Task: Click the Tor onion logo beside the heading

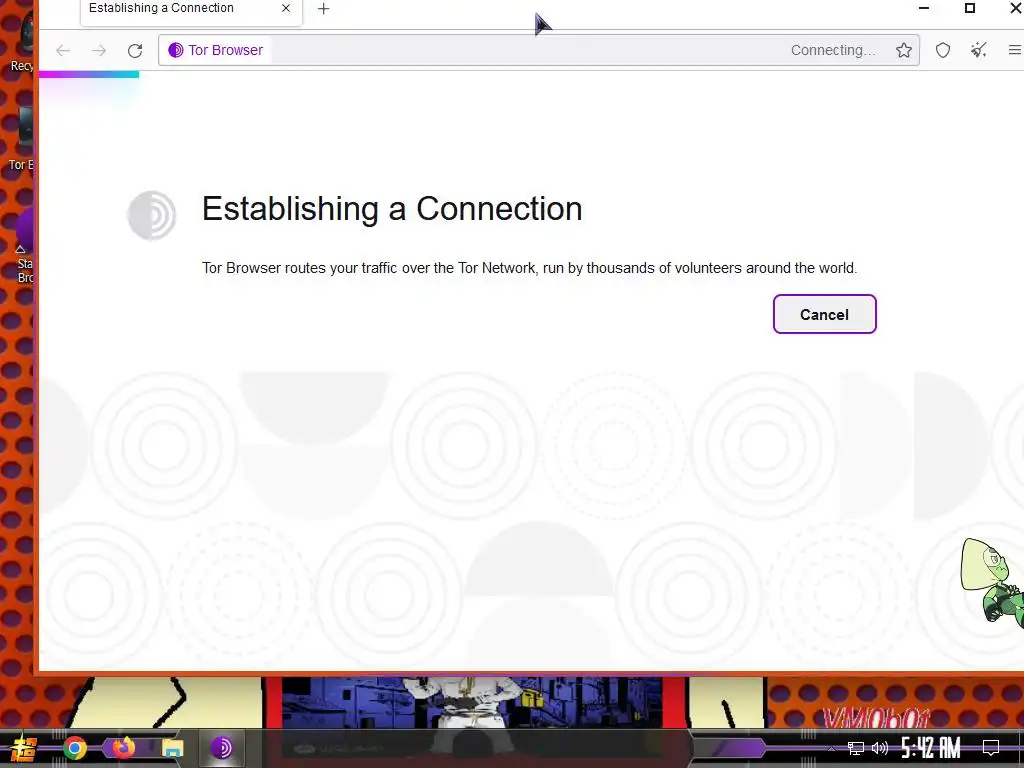Action: click(152, 215)
